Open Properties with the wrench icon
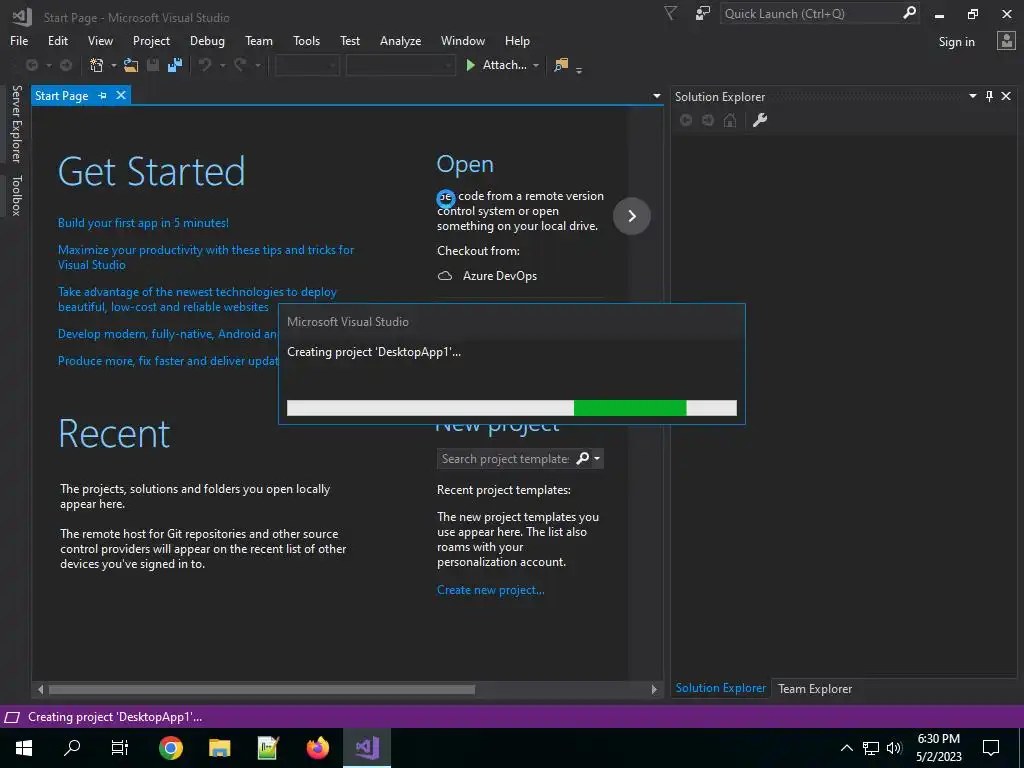Viewport: 1024px width, 768px height. [x=760, y=120]
